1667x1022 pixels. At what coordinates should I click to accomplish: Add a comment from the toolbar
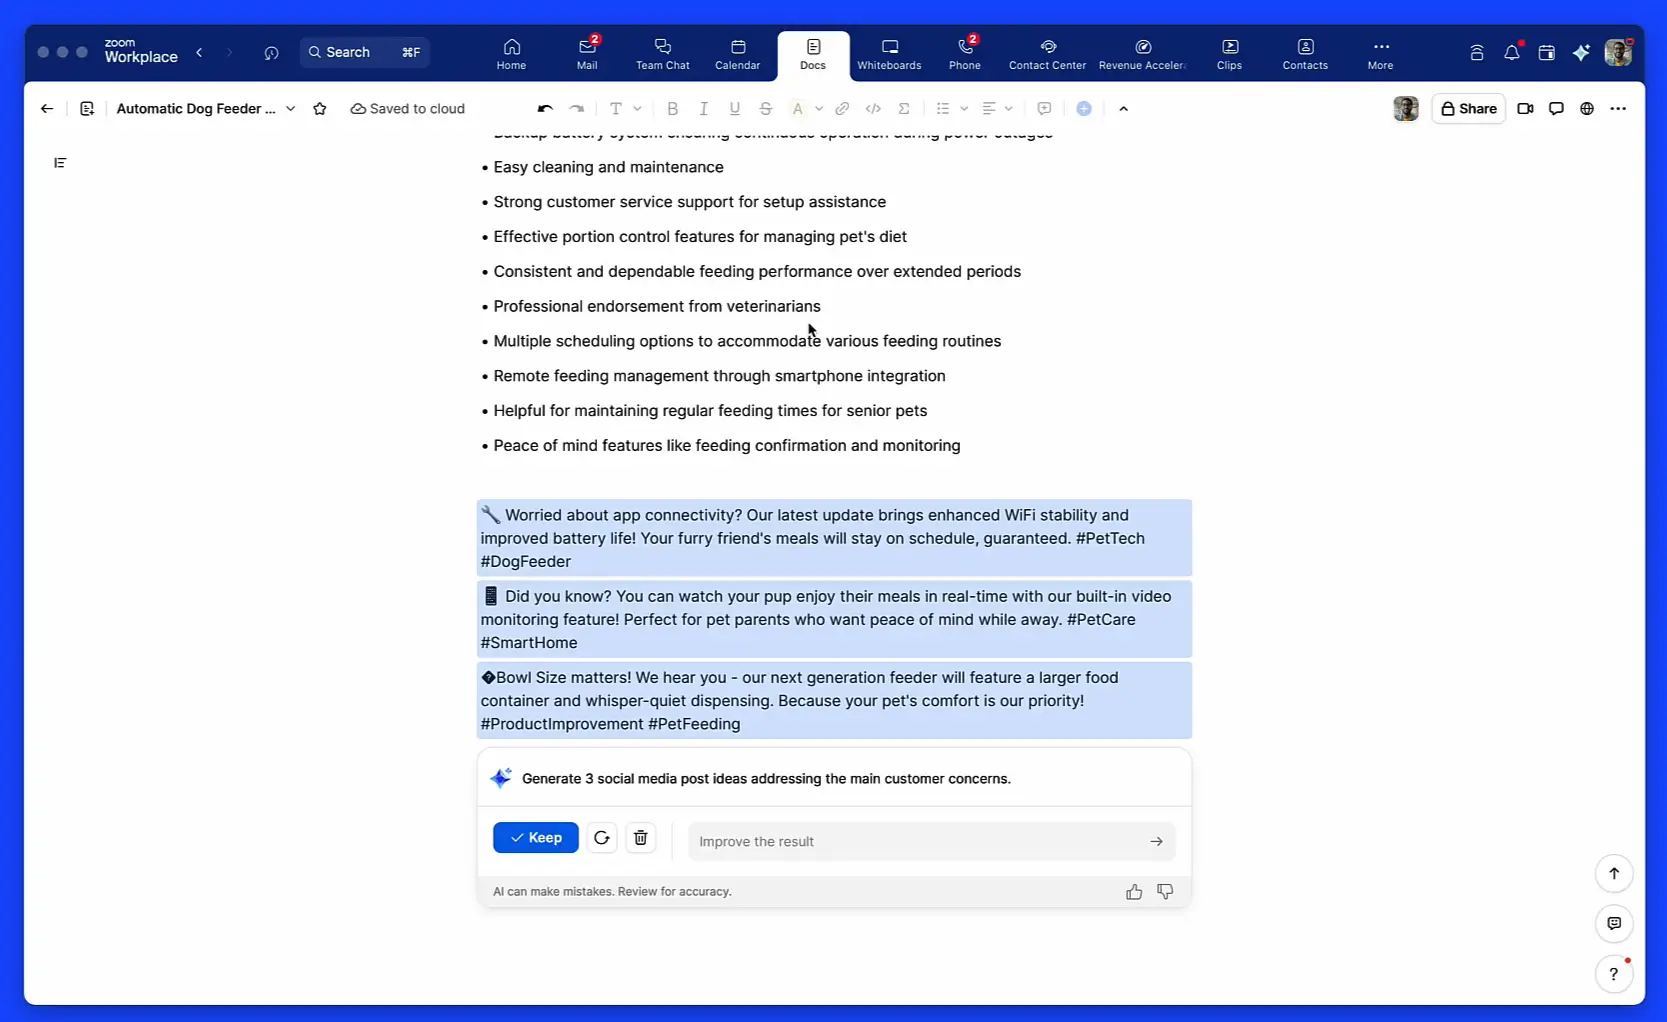pyautogui.click(x=1044, y=109)
